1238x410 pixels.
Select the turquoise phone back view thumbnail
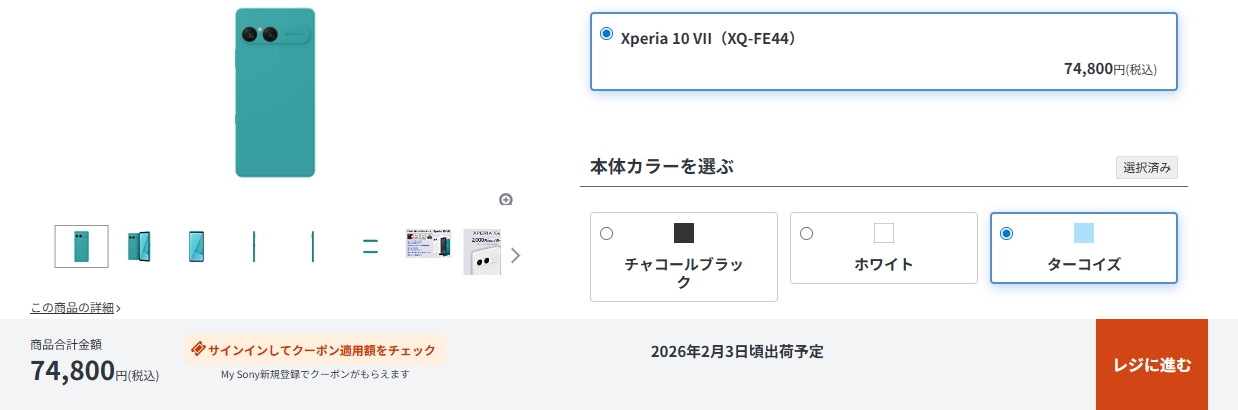coord(81,246)
